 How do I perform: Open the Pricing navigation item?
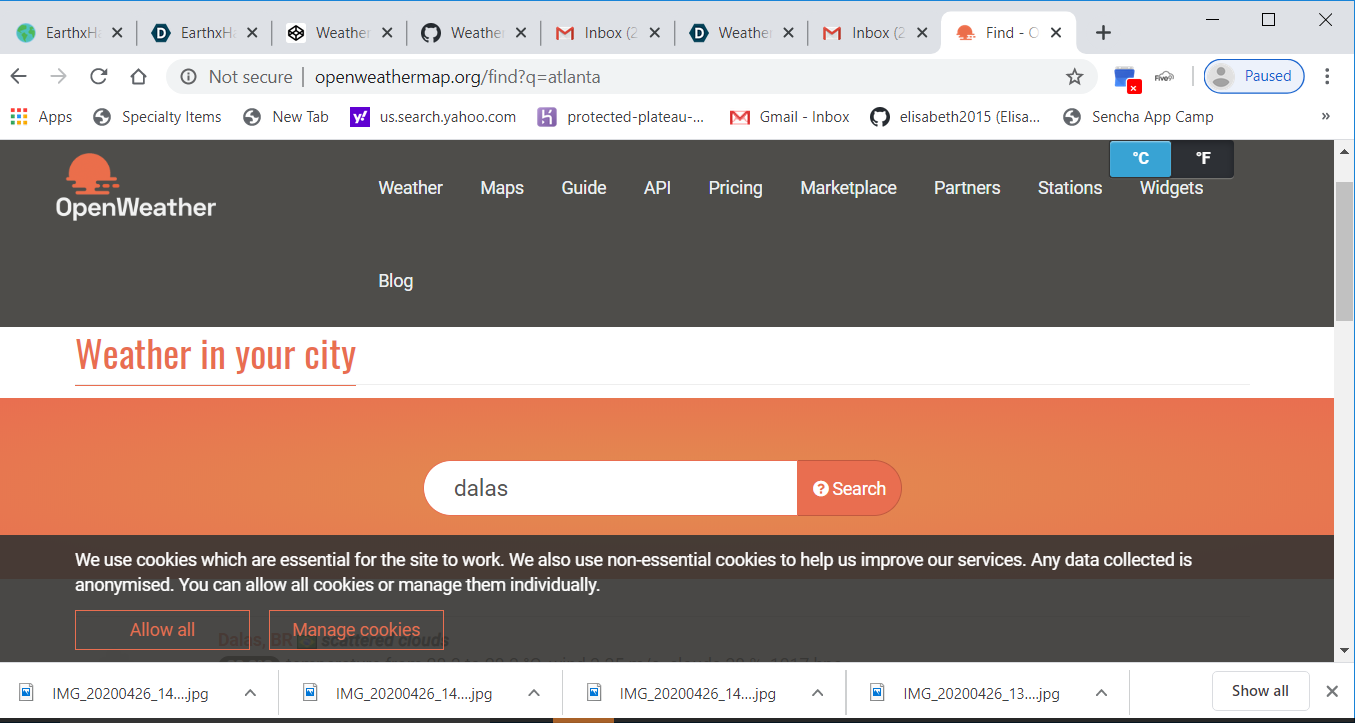pos(735,188)
